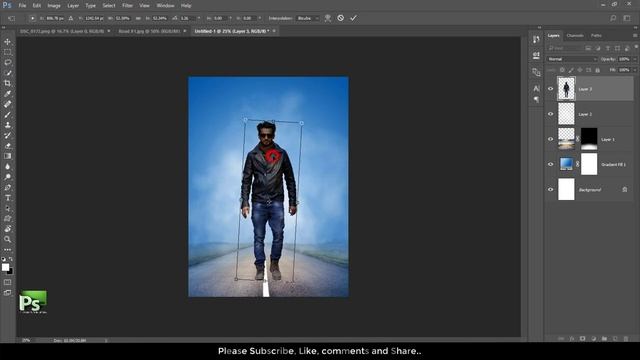Open the blend mode Normal dropdown
This screenshot has width=640, height=360.
572,59
